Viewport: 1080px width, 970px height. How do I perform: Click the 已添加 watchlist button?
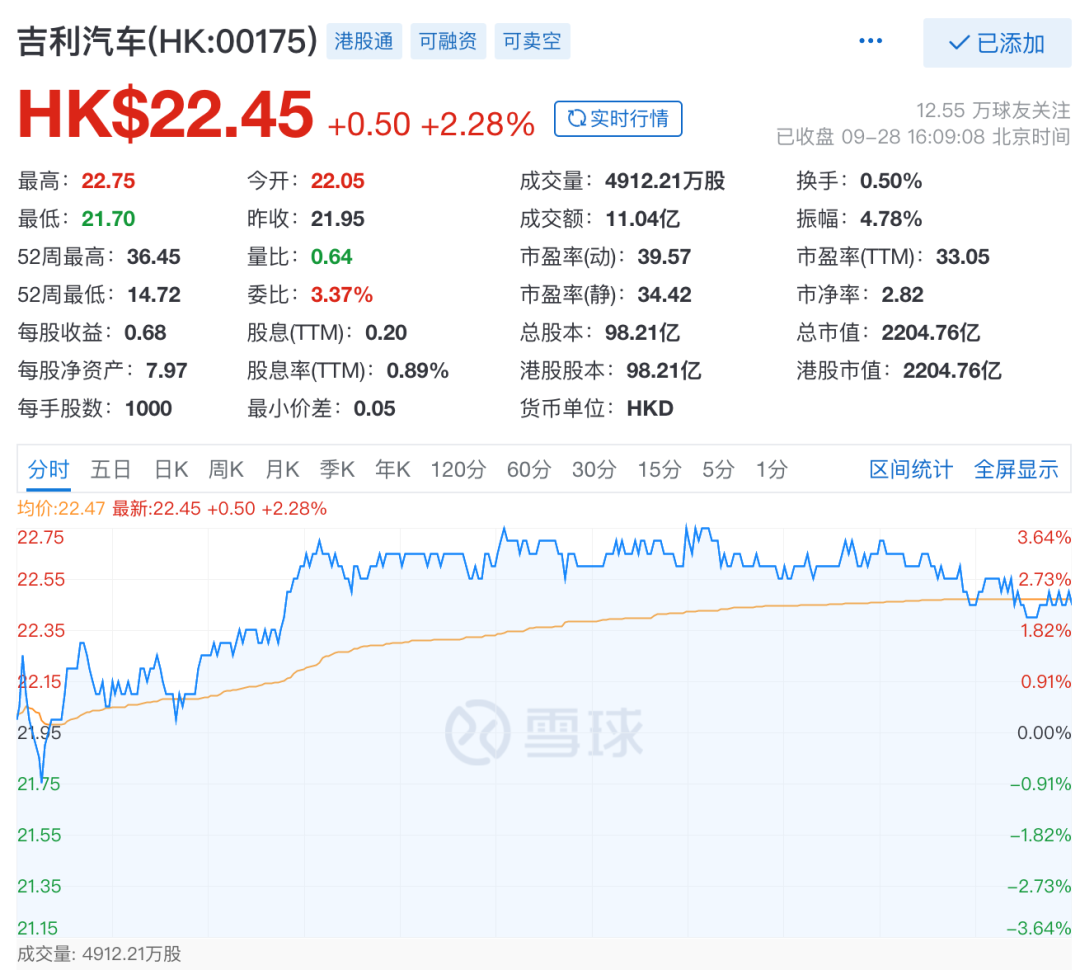(x=996, y=43)
